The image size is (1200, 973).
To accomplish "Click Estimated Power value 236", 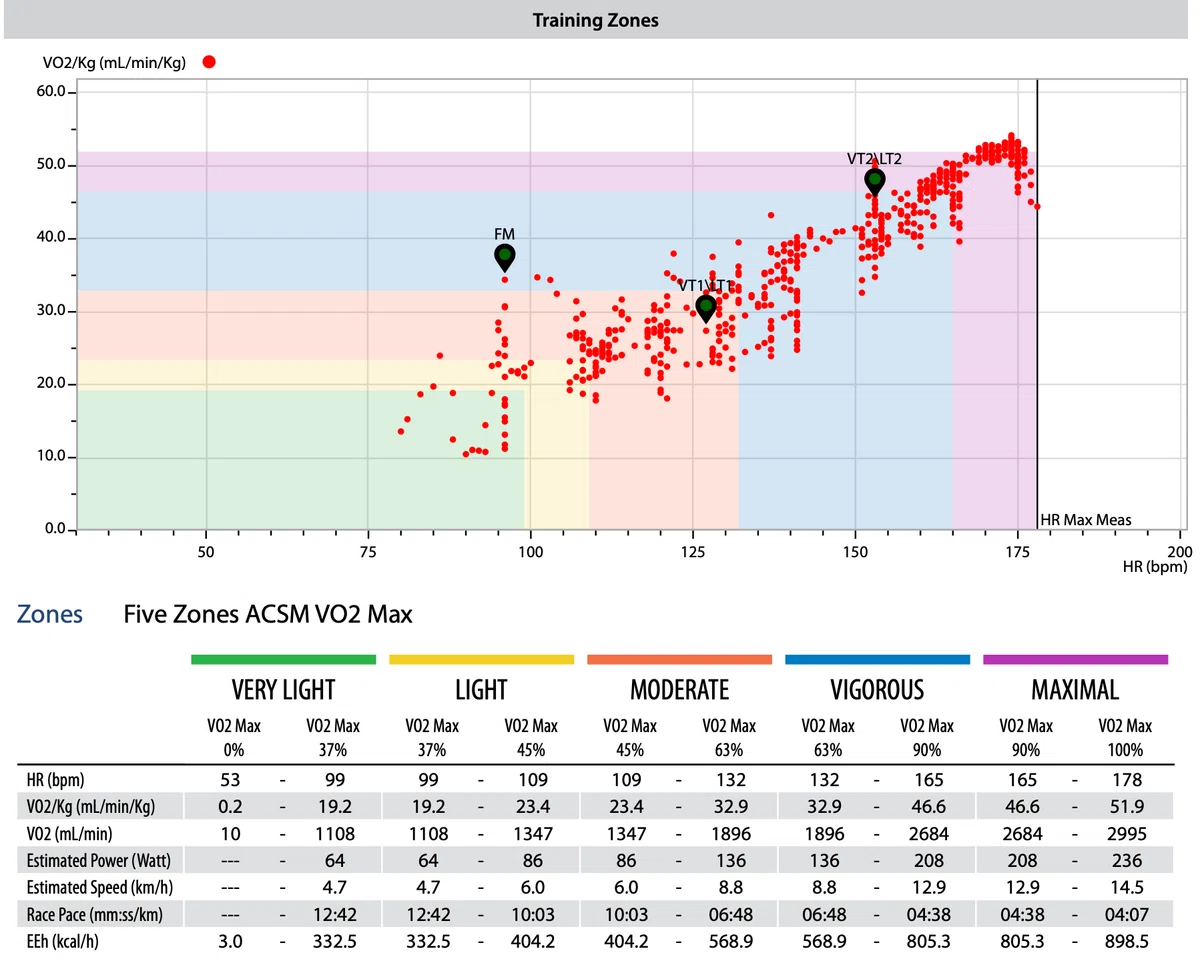I will coord(1126,860).
